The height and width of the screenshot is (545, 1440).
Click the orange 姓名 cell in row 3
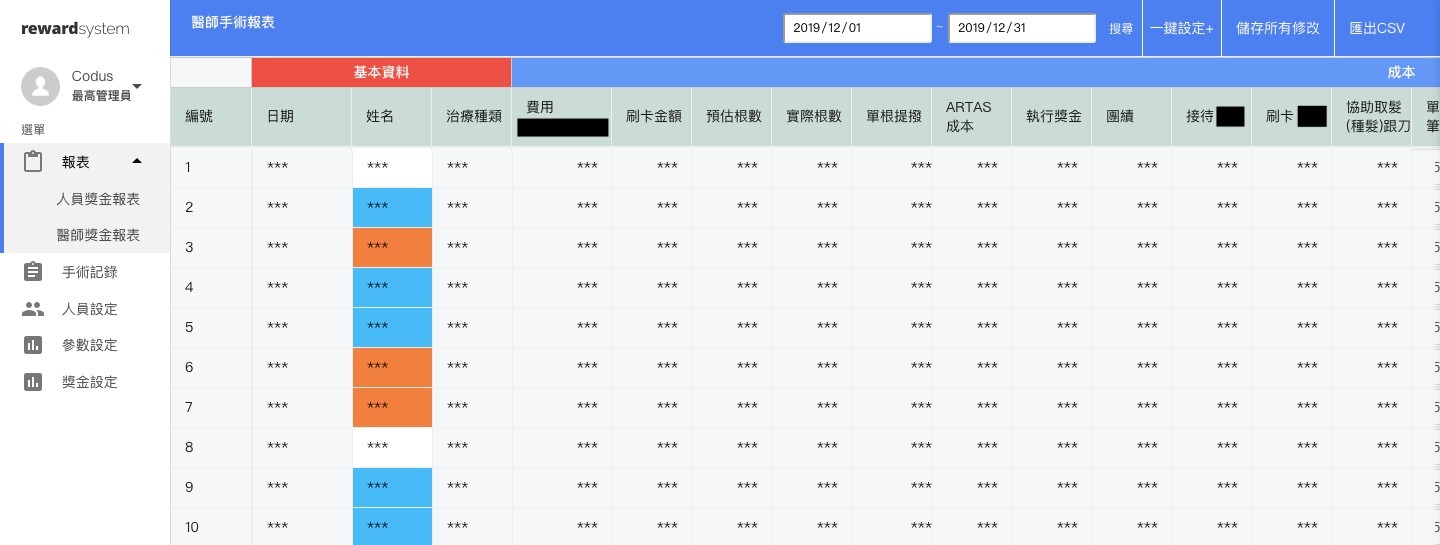click(x=392, y=247)
